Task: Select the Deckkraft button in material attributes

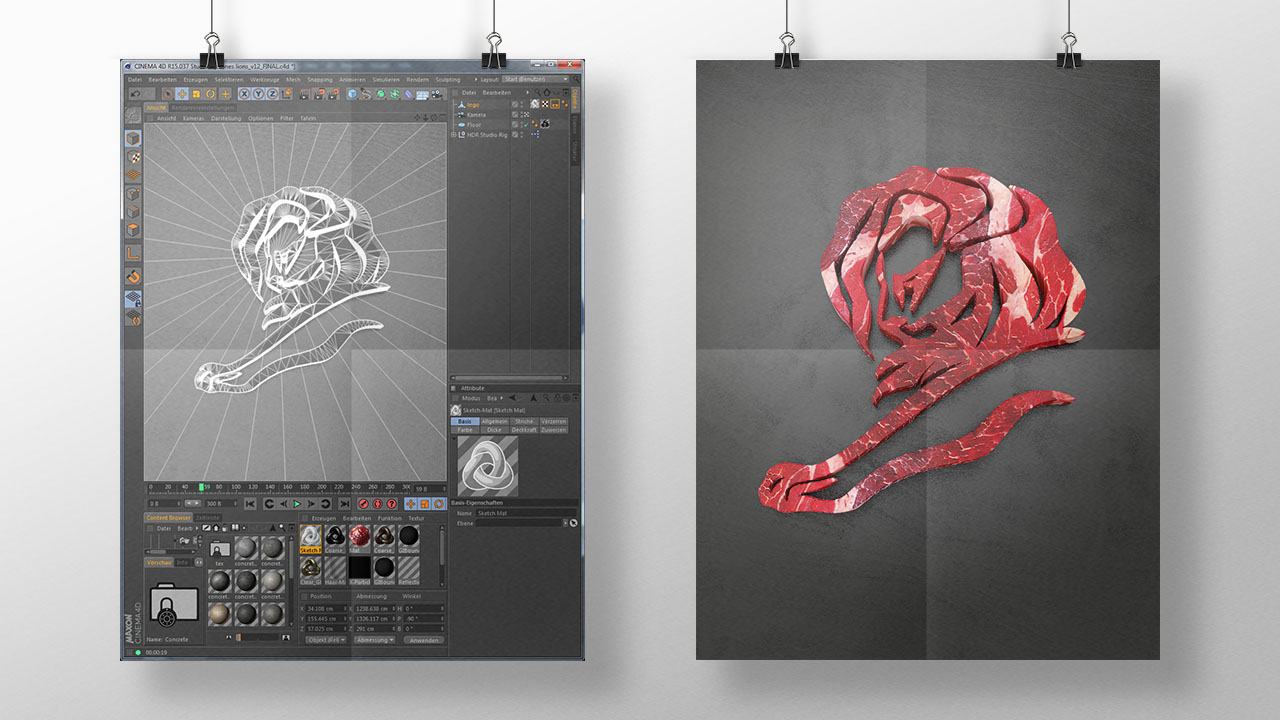Action: 524,430
